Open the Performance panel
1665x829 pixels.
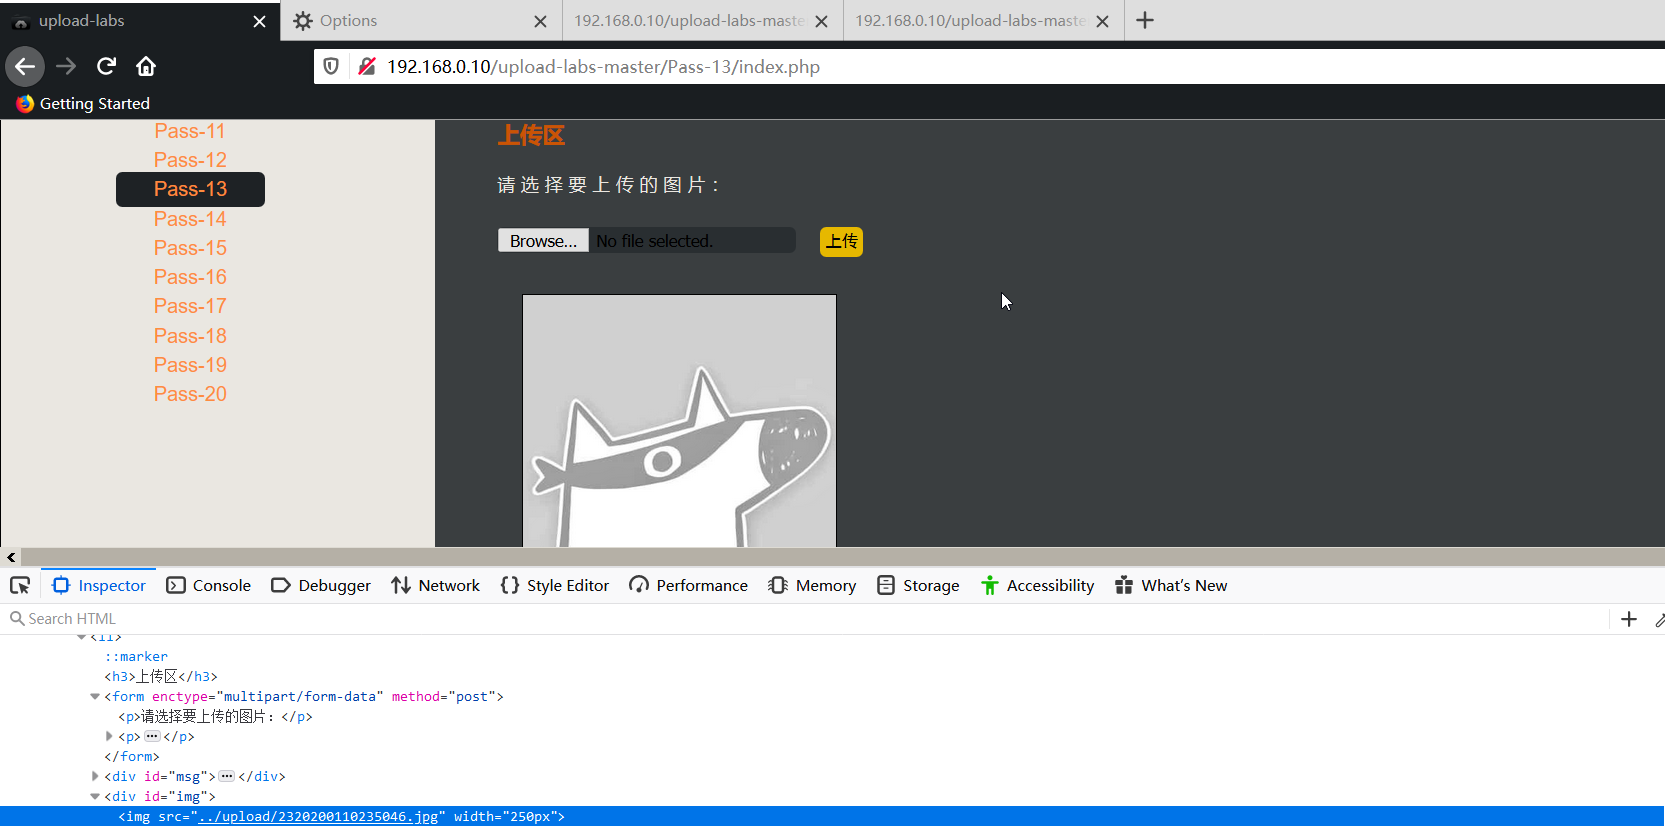point(688,586)
